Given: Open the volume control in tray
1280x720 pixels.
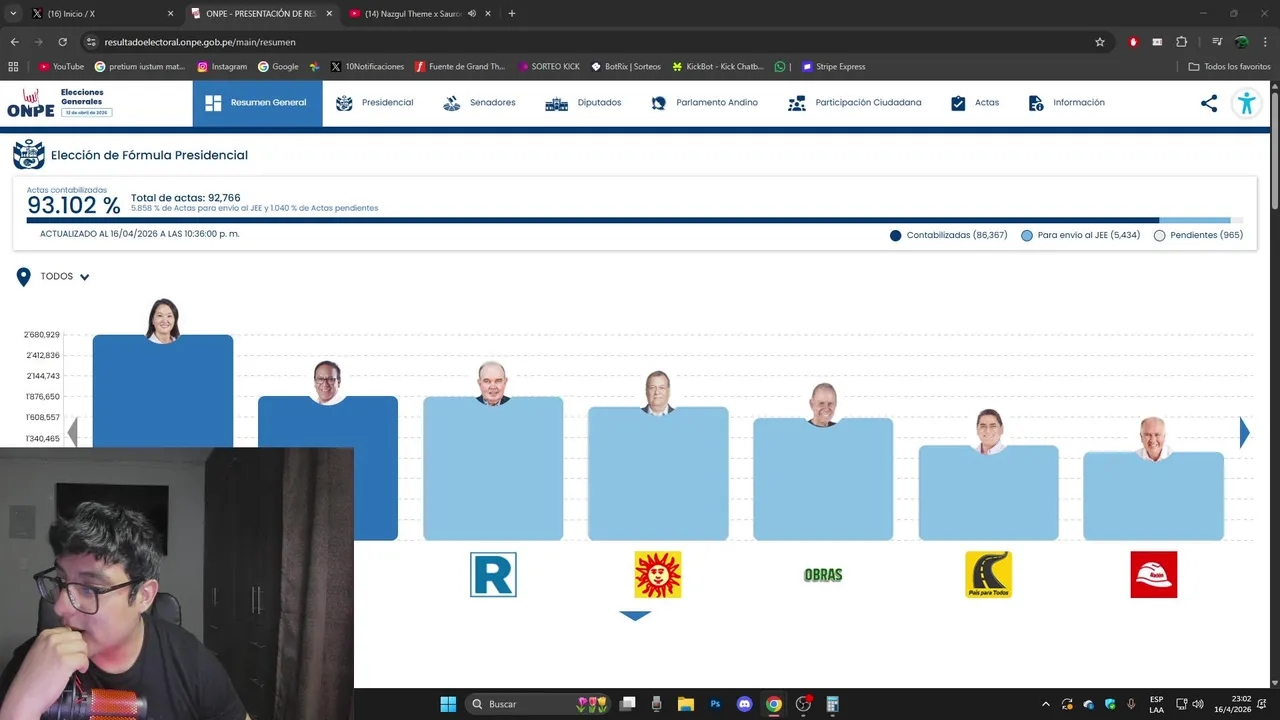Looking at the screenshot, I should point(1198,704).
